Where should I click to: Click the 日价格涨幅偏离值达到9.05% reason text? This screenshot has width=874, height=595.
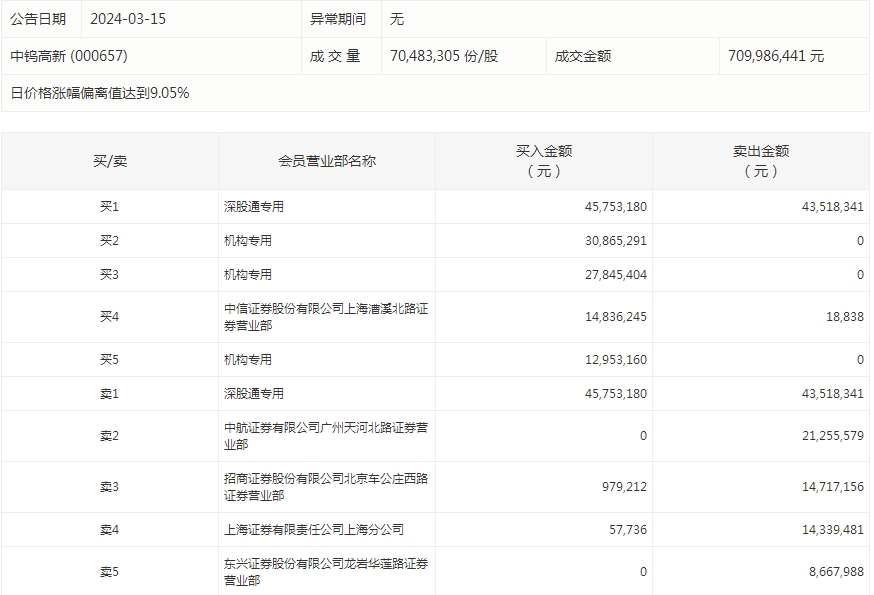100,93
